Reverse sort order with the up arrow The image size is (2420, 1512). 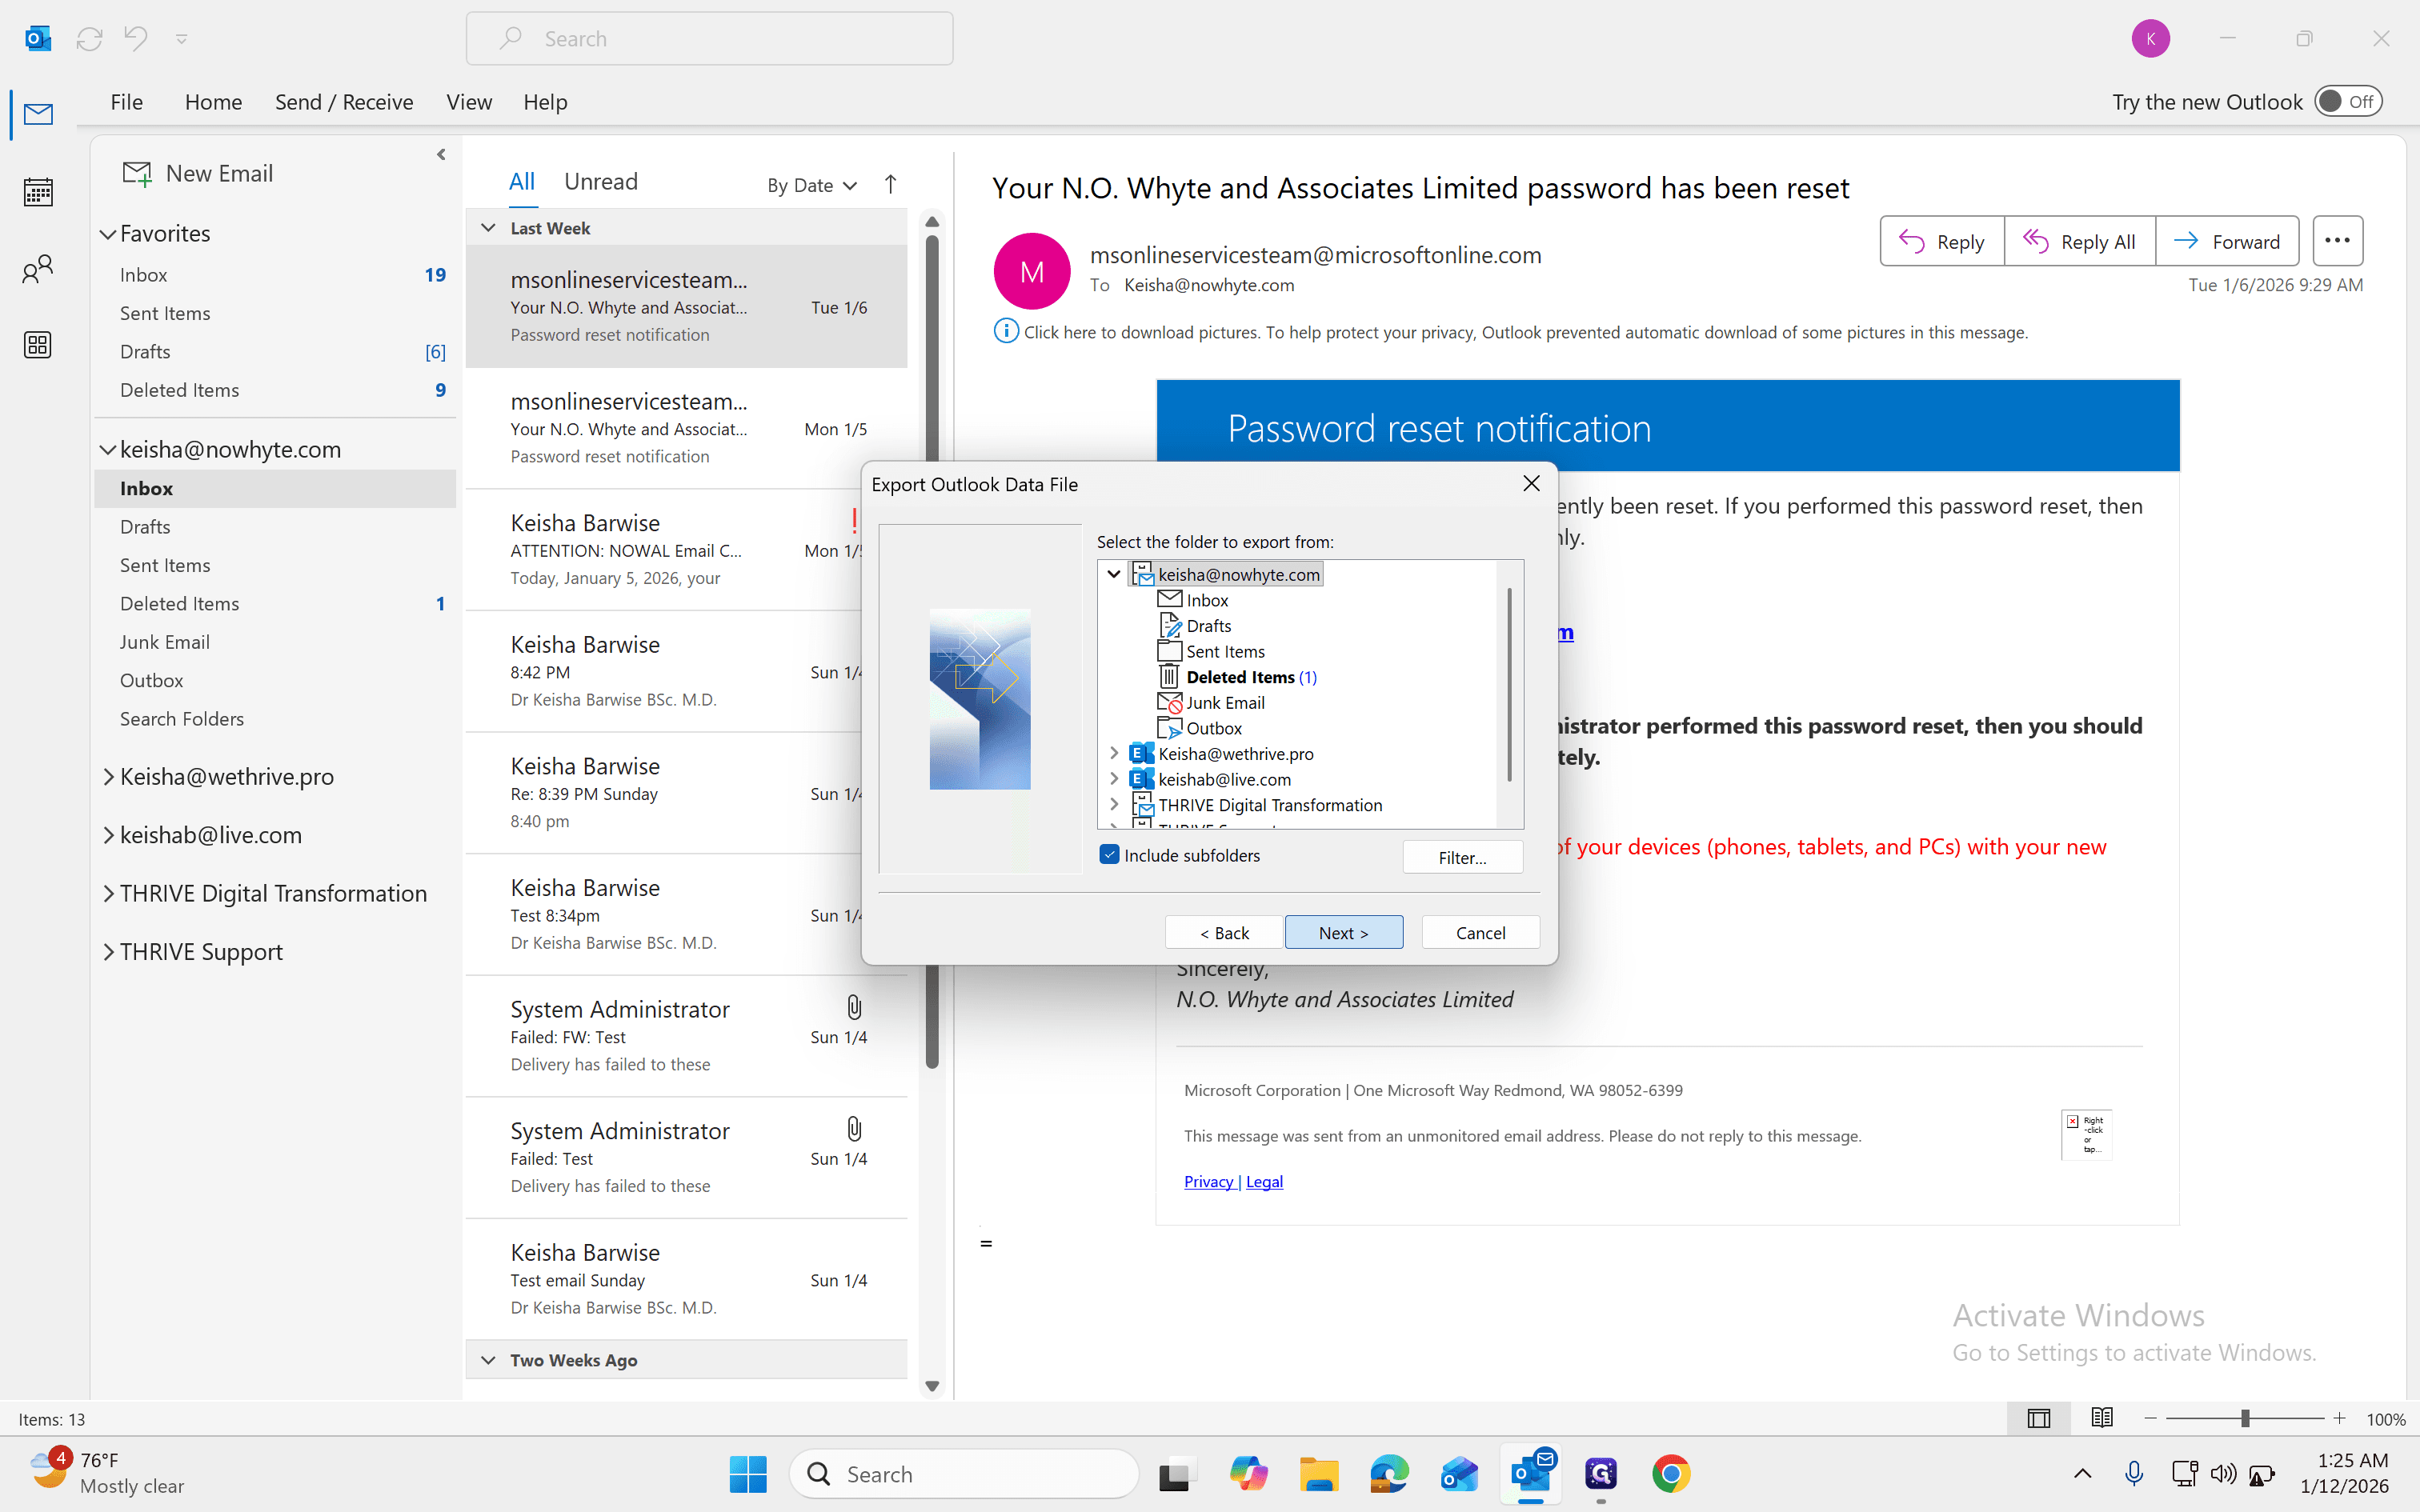[x=890, y=184]
